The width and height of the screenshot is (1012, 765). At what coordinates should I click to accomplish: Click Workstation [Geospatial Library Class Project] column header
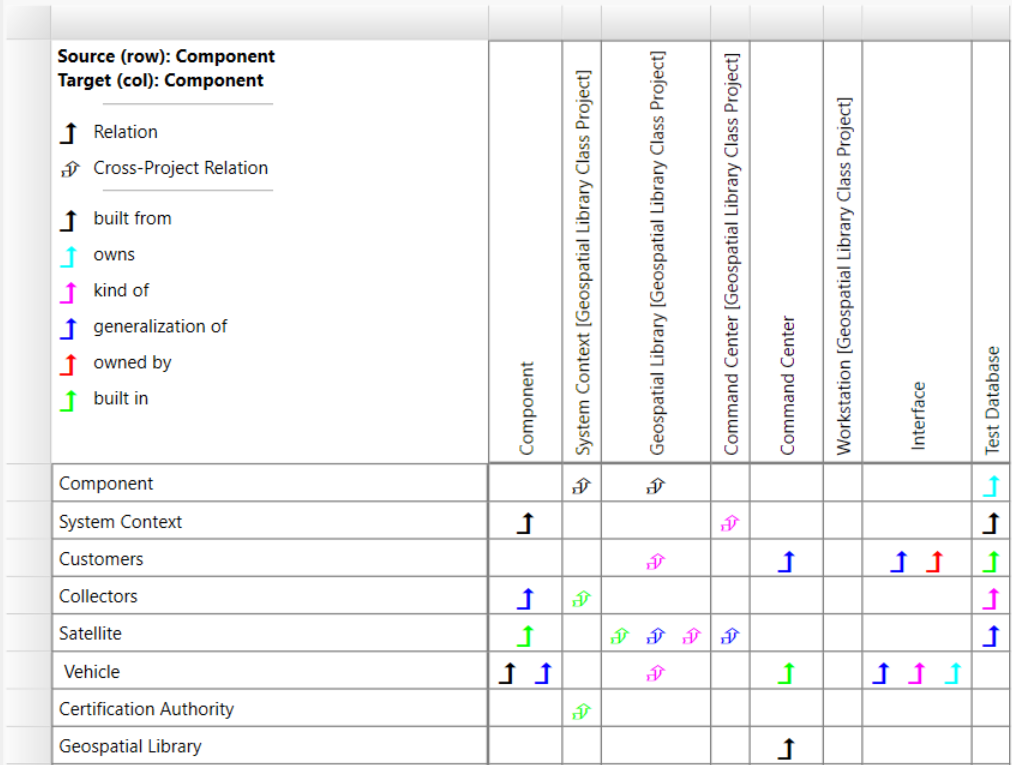(x=843, y=252)
